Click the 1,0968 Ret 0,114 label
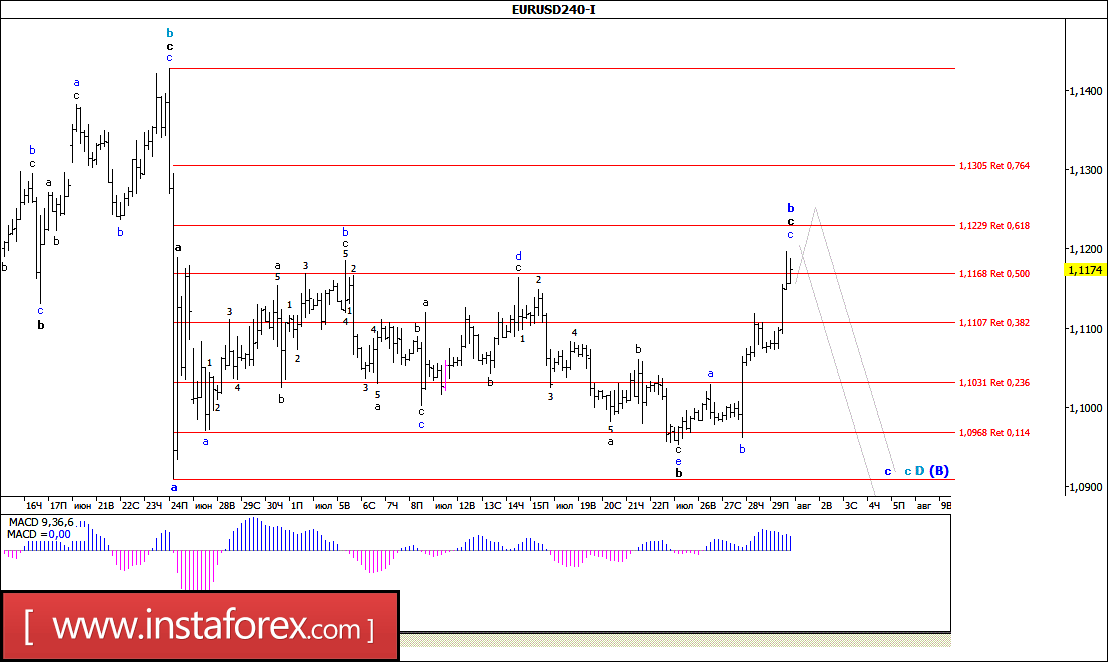The width and height of the screenshot is (1108, 662). [x=994, y=432]
